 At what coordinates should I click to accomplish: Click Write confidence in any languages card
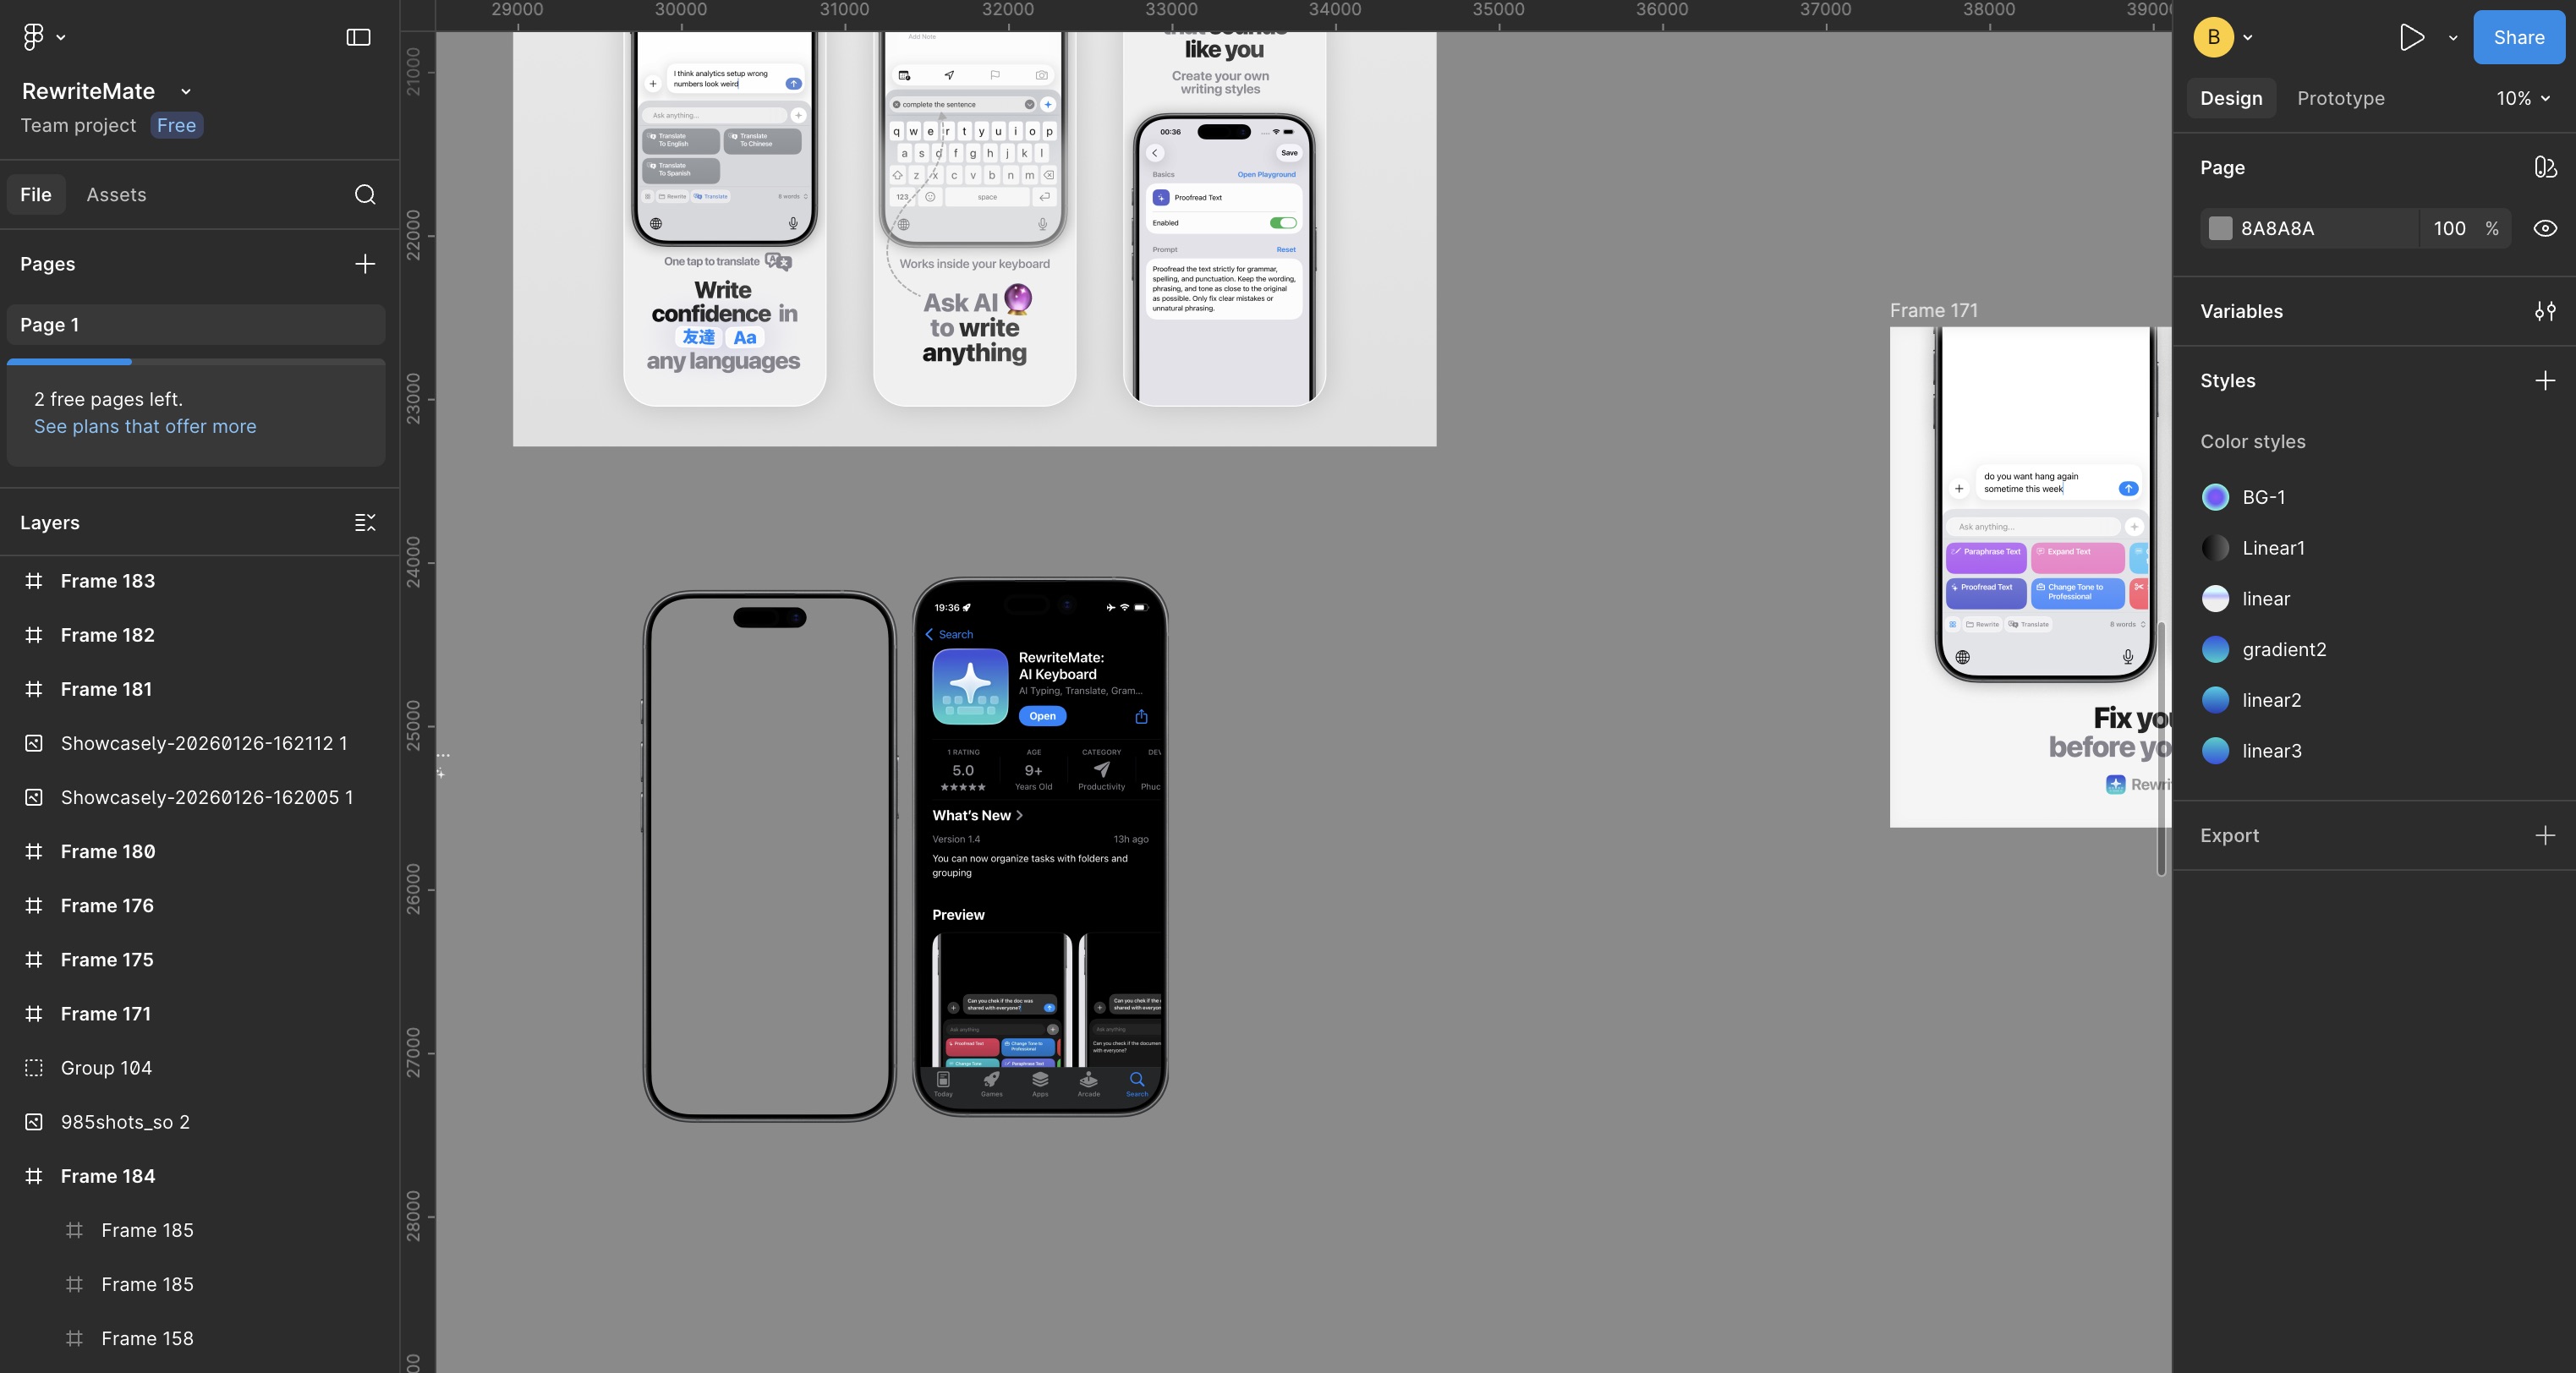(724, 219)
